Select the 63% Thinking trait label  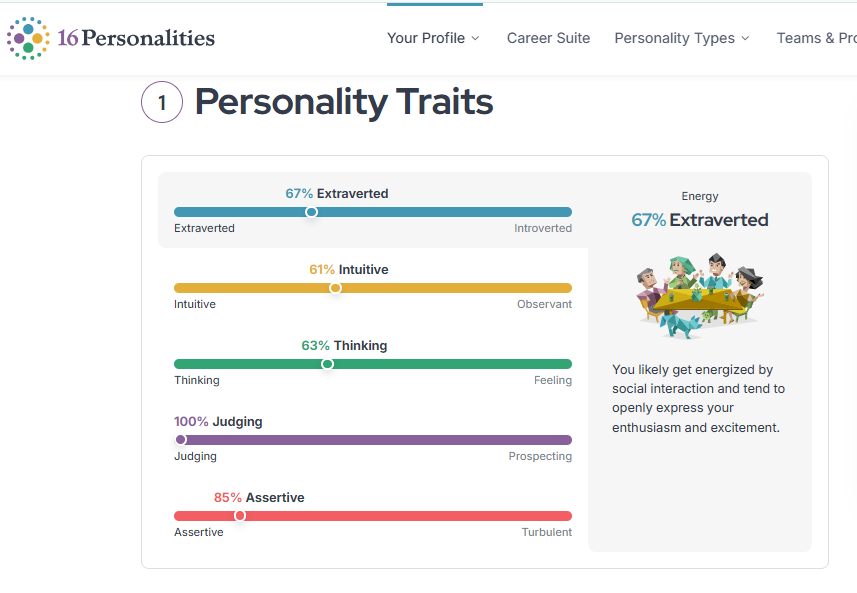(344, 345)
